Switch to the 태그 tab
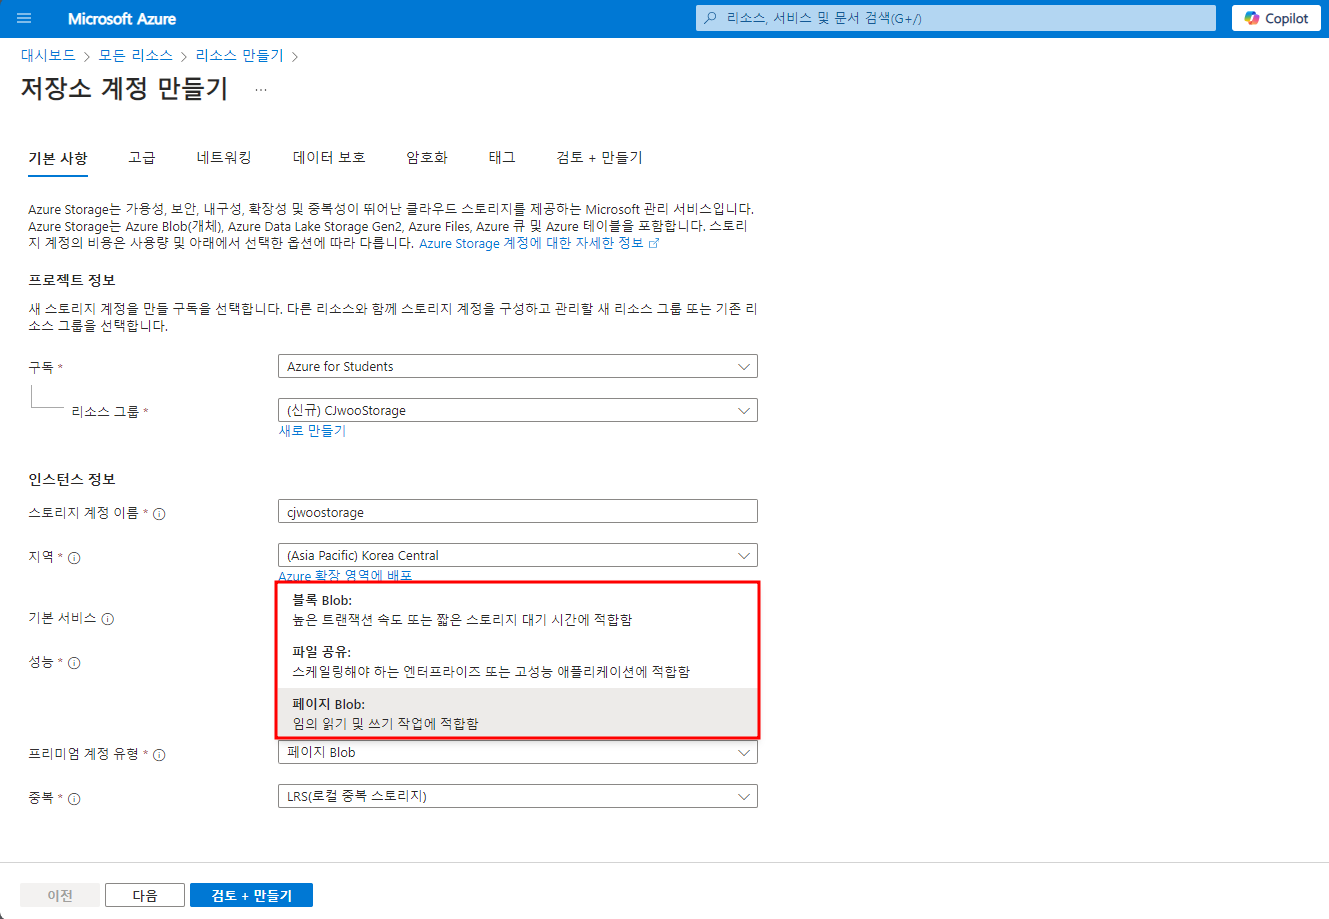 tap(502, 158)
